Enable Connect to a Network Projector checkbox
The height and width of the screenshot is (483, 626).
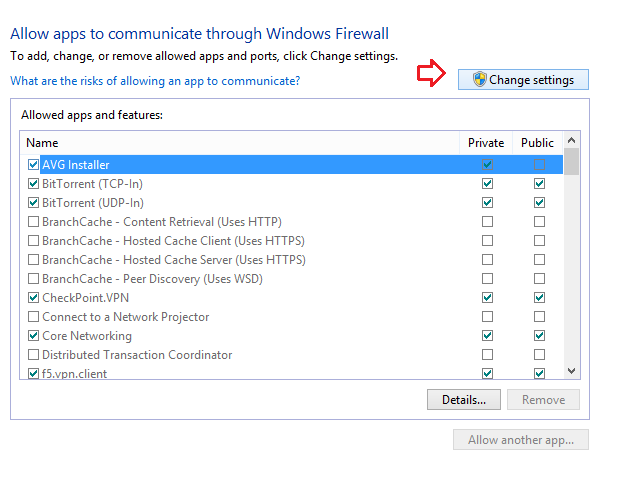[x=34, y=317]
